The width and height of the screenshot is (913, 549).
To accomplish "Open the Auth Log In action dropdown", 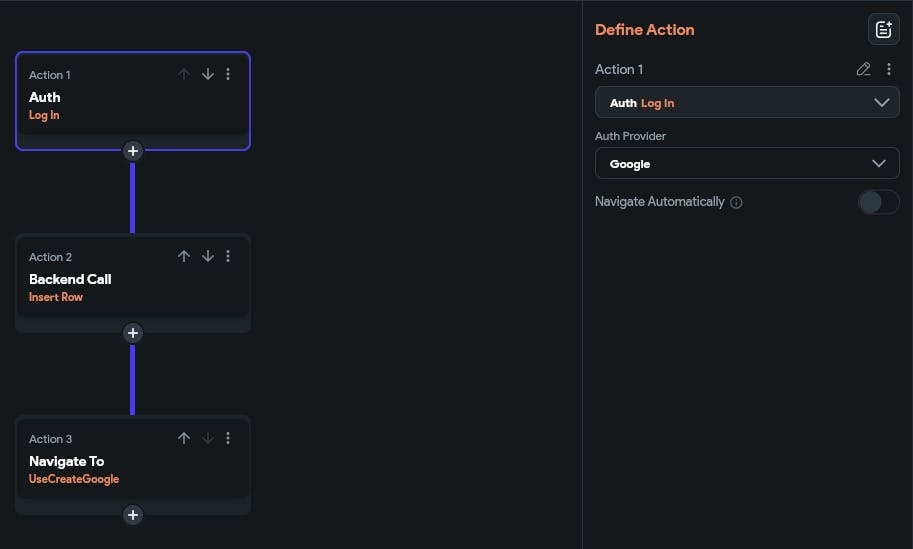I will (746, 103).
